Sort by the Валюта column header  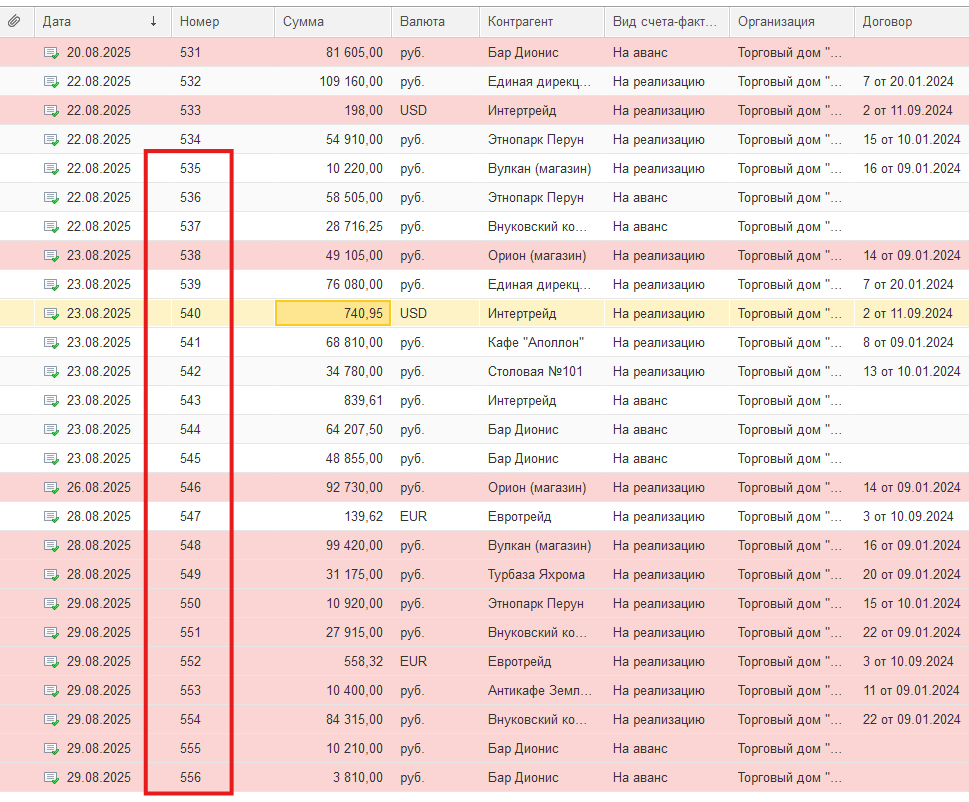pyautogui.click(x=422, y=21)
